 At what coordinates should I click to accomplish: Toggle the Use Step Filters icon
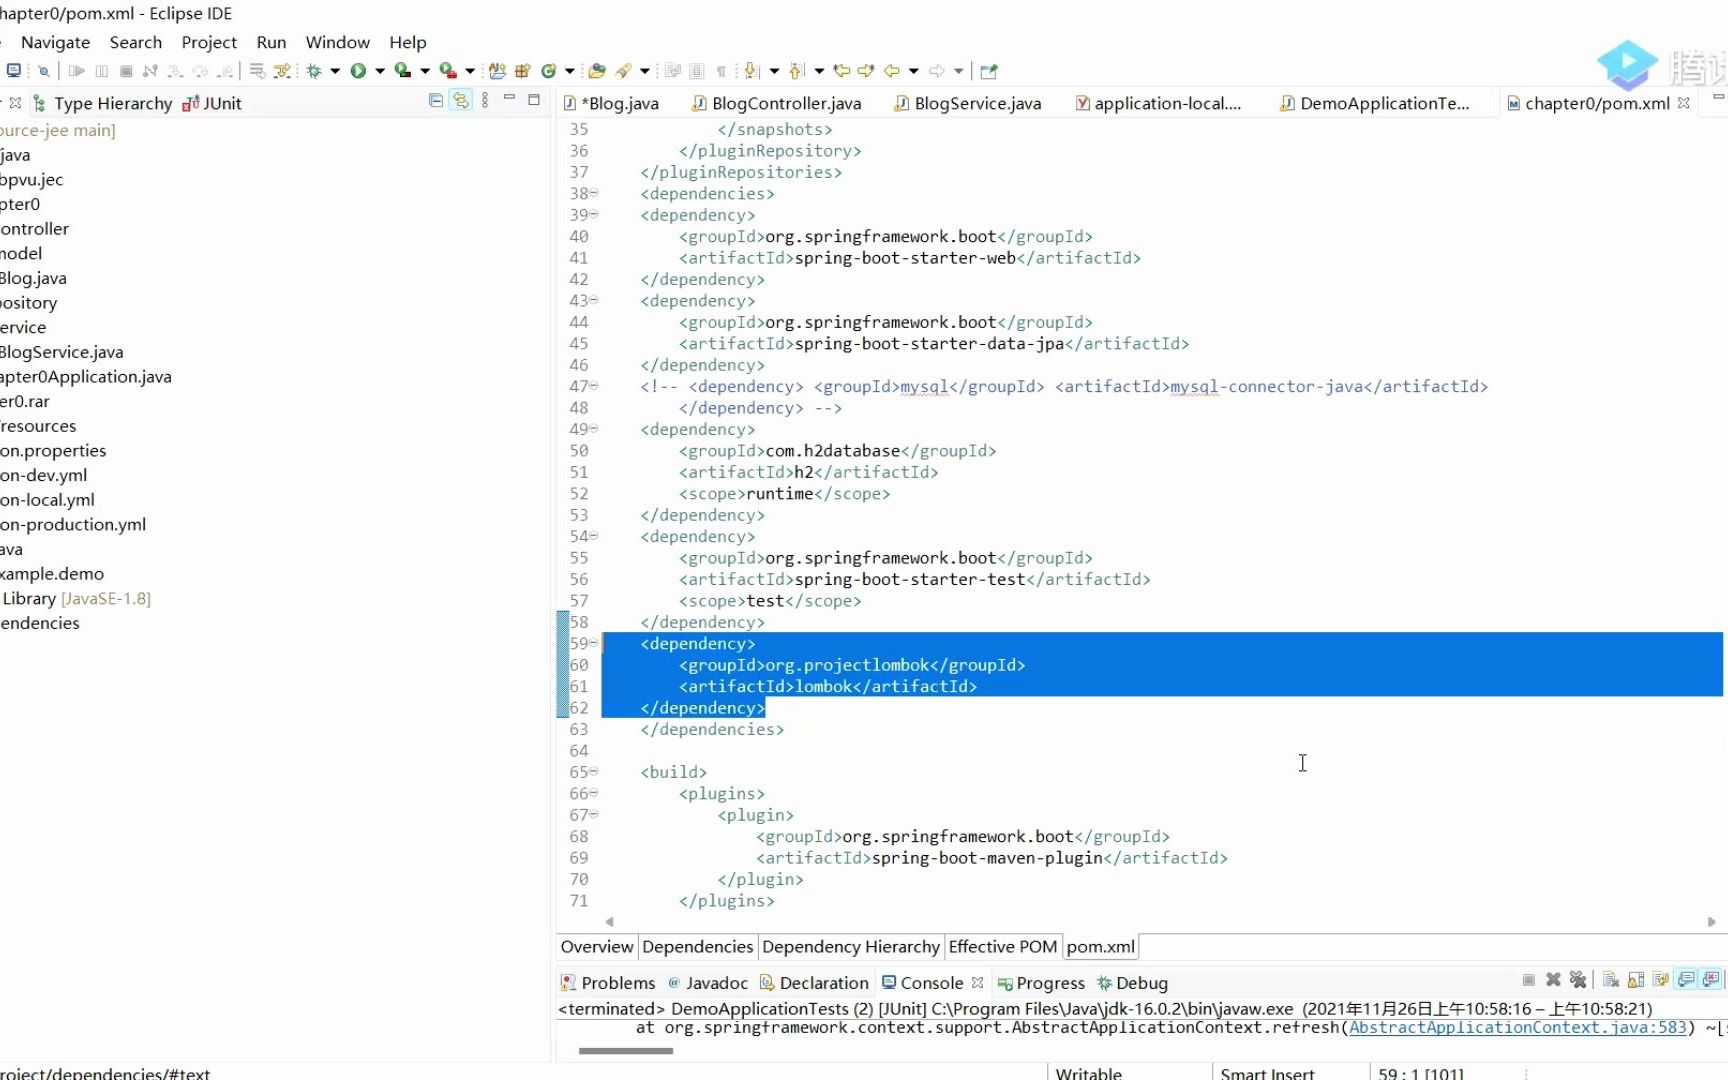[283, 71]
